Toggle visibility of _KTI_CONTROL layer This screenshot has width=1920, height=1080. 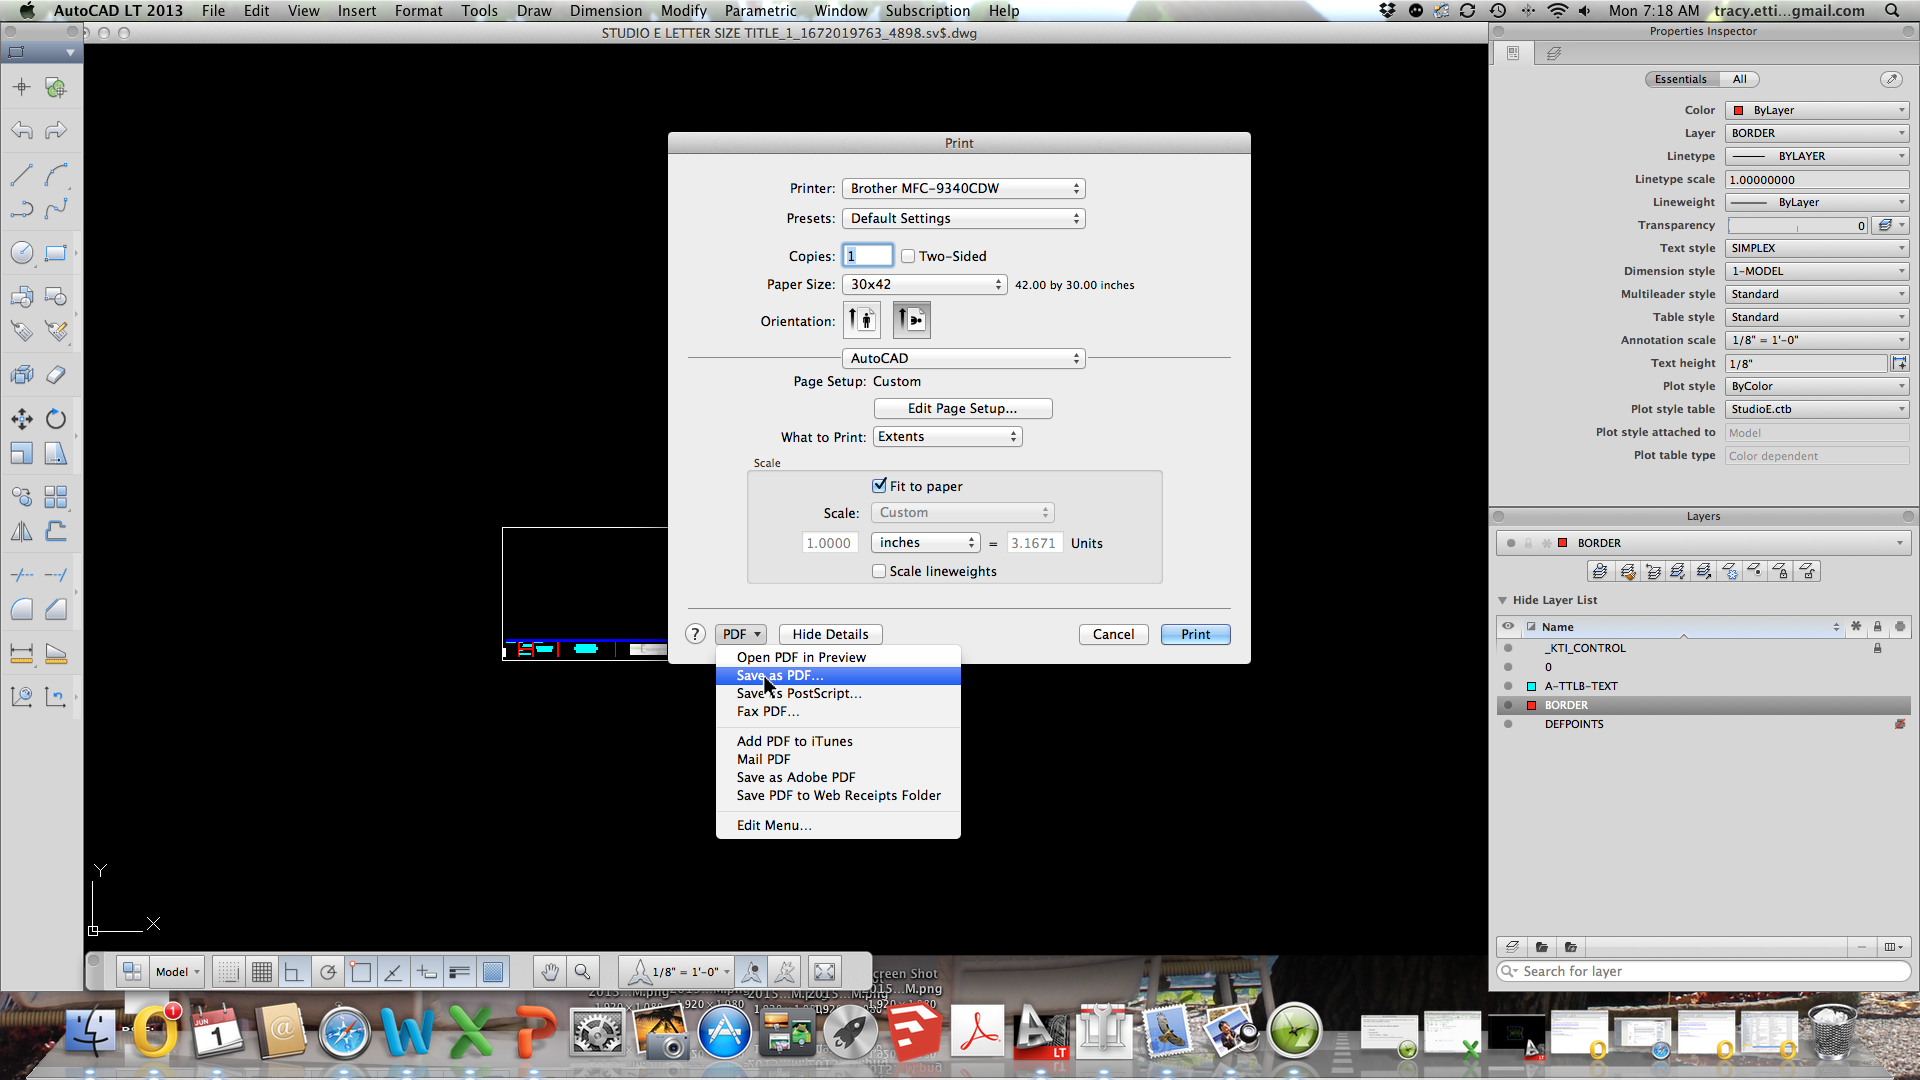point(1508,648)
